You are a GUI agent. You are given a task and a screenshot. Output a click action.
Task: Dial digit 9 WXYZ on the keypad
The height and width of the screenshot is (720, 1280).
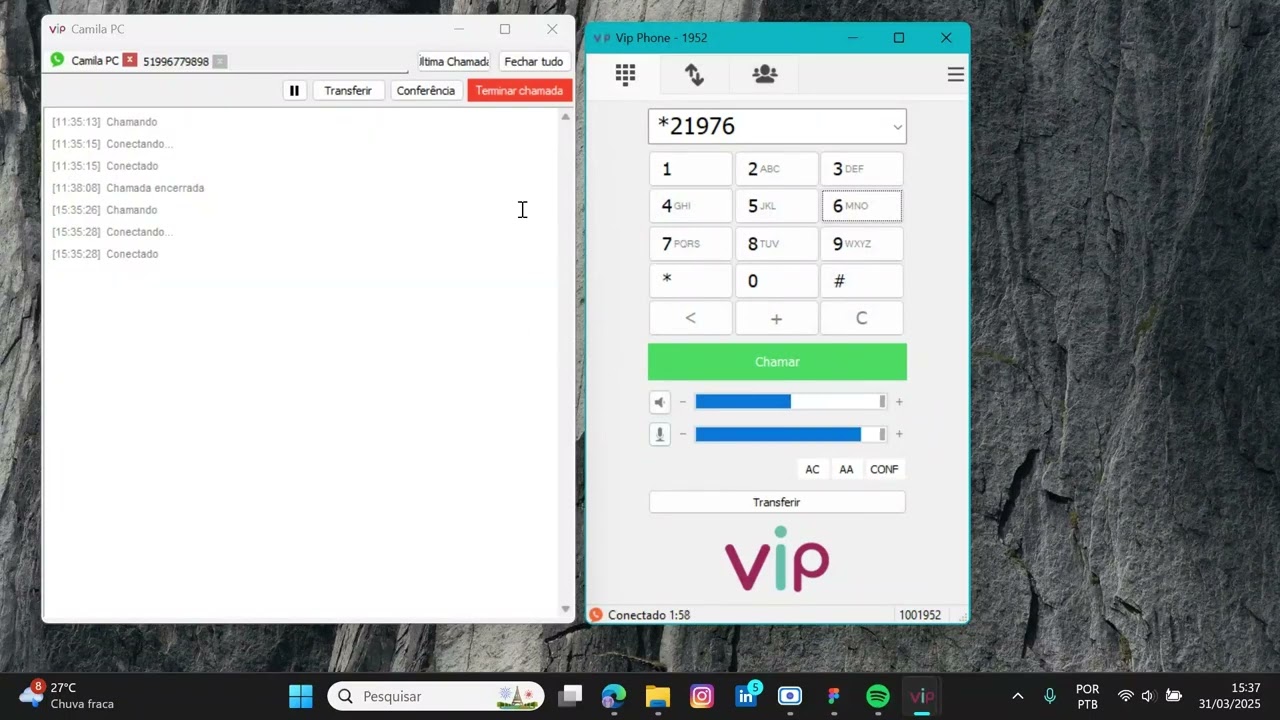coord(861,244)
